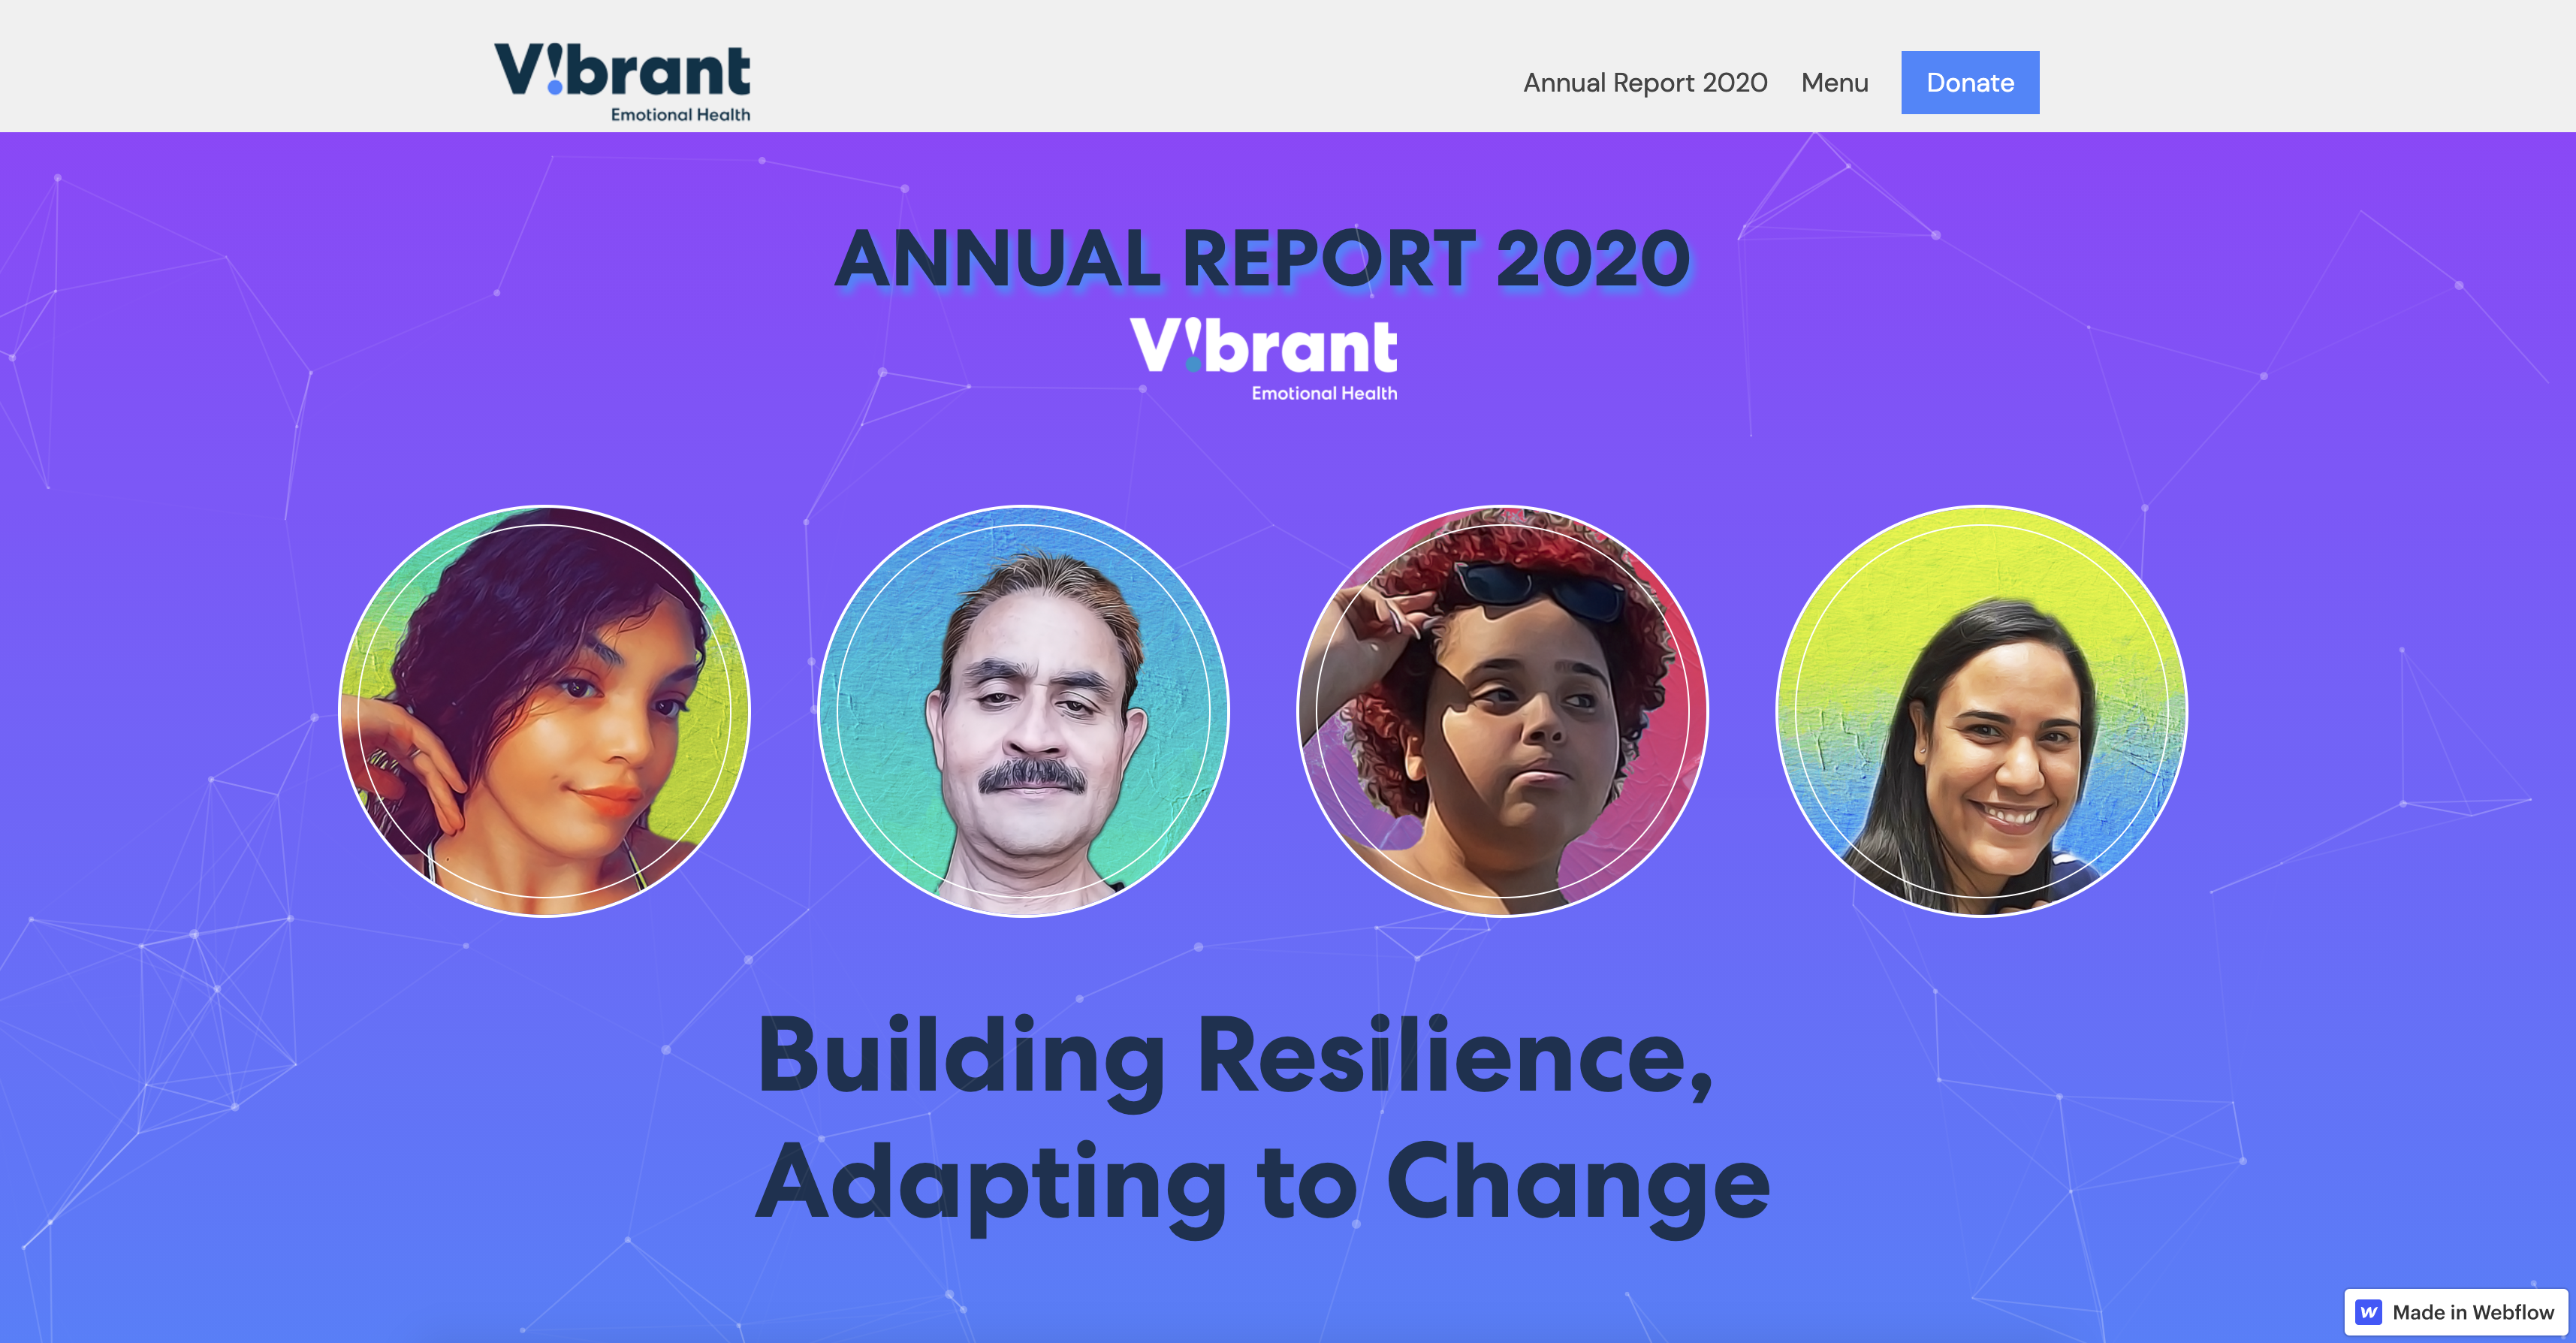Click the Webflow W icon in badge
The image size is (2576, 1343).
pyautogui.click(x=2369, y=1312)
